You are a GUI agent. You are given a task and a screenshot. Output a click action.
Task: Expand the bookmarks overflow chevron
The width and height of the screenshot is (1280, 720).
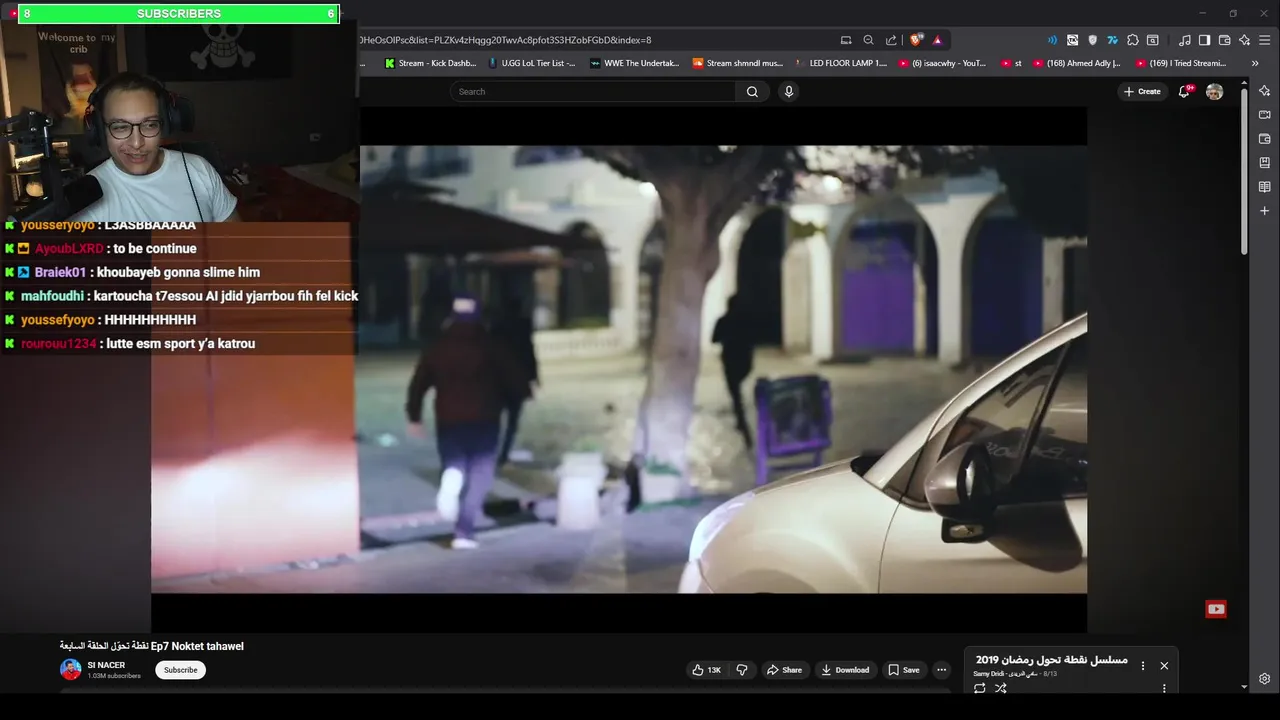click(1255, 63)
